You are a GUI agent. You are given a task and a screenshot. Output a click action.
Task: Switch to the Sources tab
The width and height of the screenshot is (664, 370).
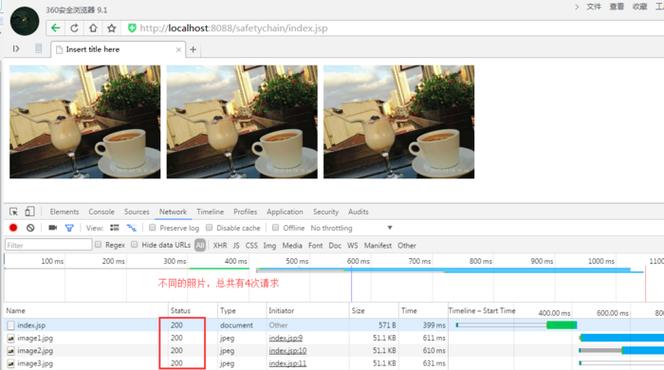coord(136,212)
